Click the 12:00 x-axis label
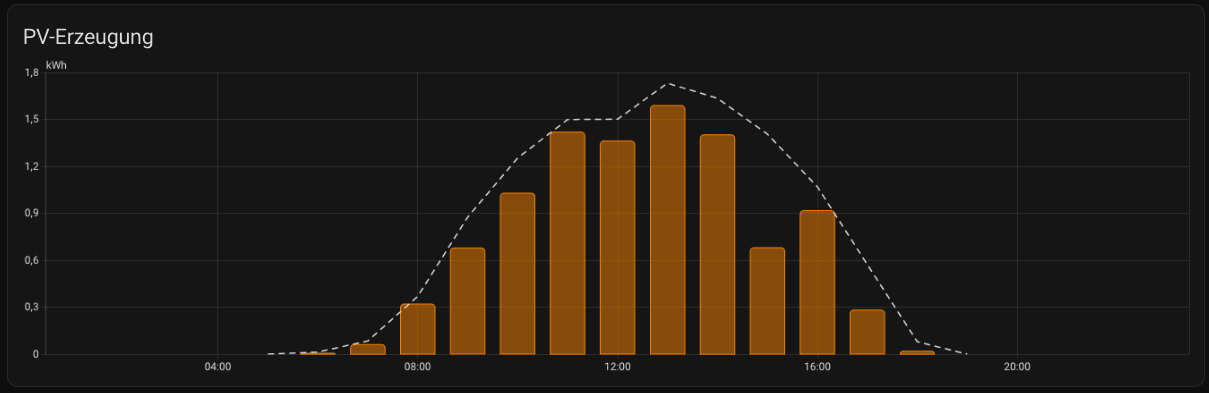The width and height of the screenshot is (1209, 393). (x=617, y=367)
